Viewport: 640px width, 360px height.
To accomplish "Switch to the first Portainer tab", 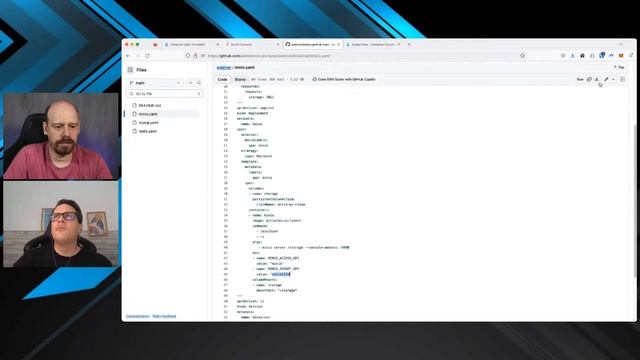I will (191, 44).
